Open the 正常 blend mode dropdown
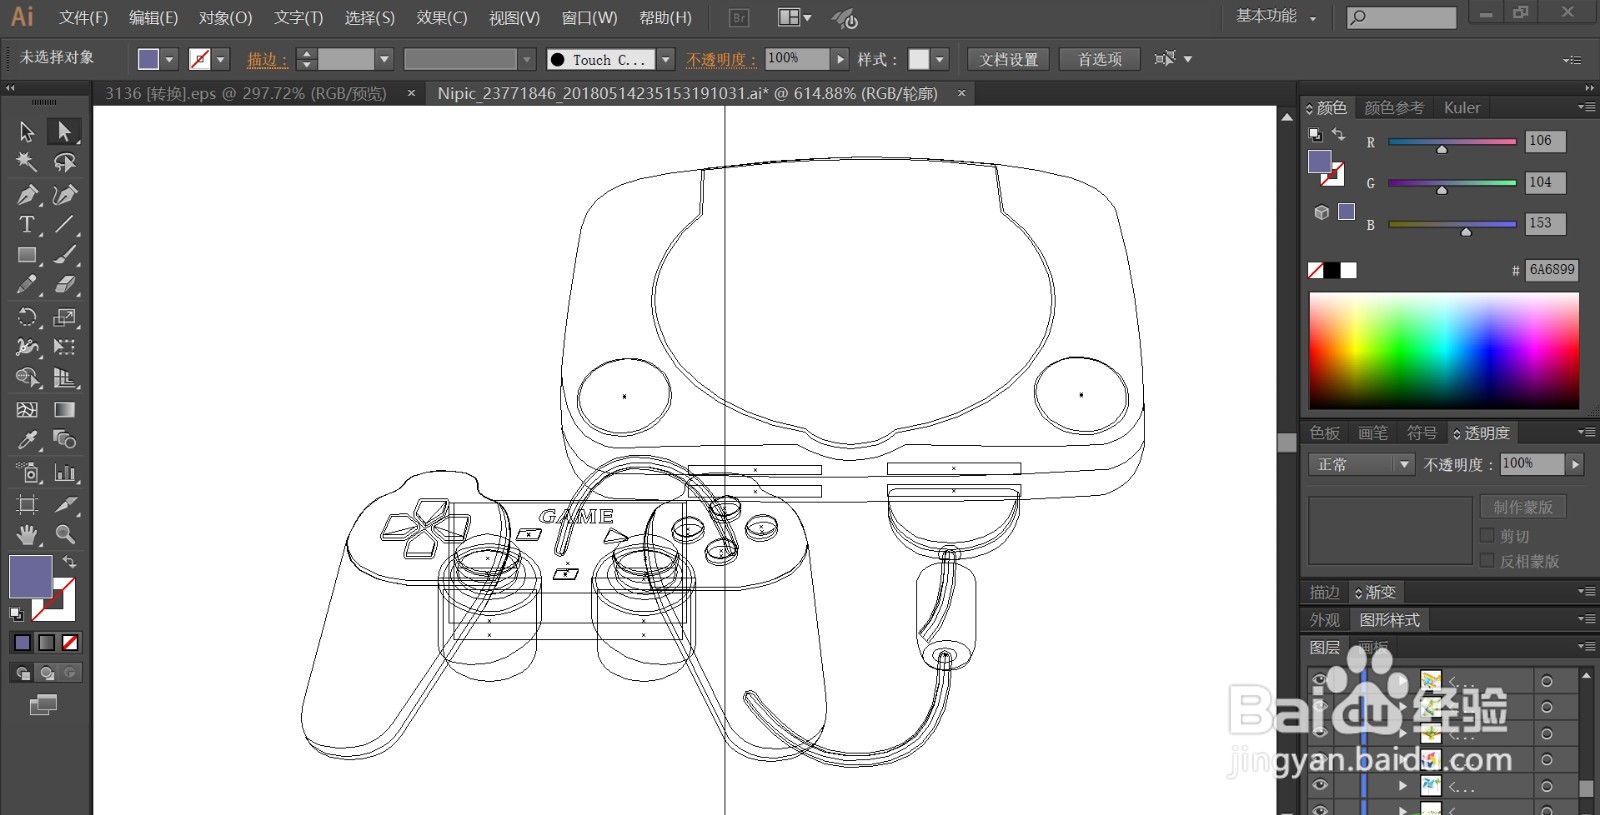This screenshot has height=815, width=1600. point(1360,465)
